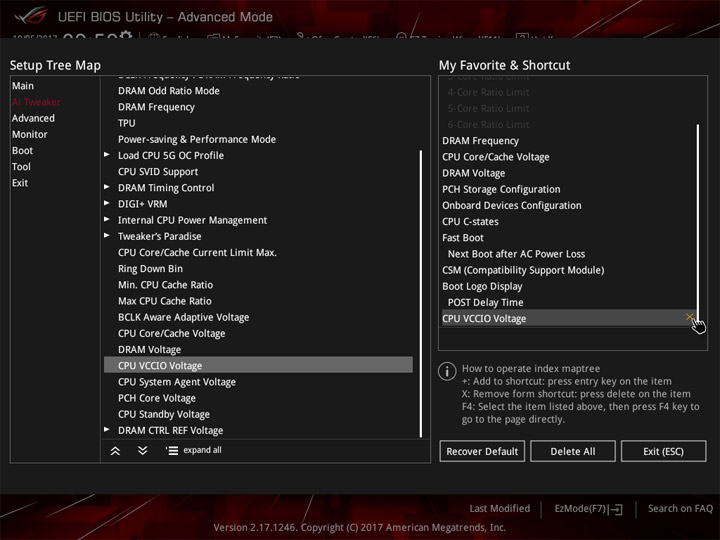The image size is (720, 540).
Task: Select Main in the tree map menu
Action: pos(23,86)
